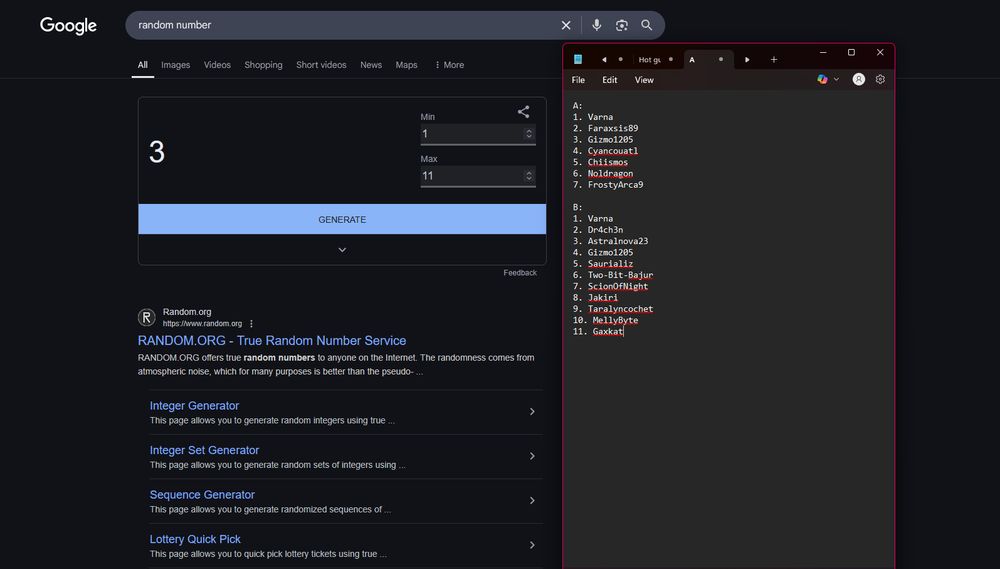Adjust the Max value stepper arrows

tap(528, 175)
